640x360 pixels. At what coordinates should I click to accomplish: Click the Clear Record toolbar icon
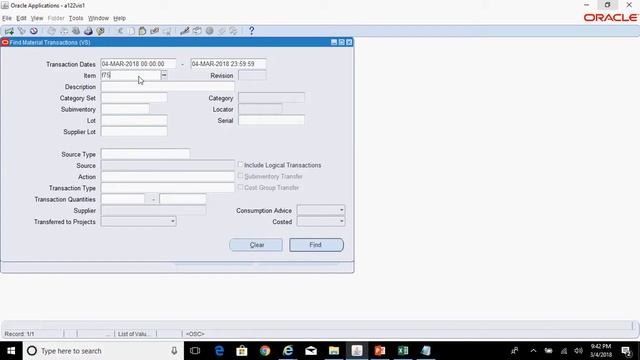pos(154,31)
